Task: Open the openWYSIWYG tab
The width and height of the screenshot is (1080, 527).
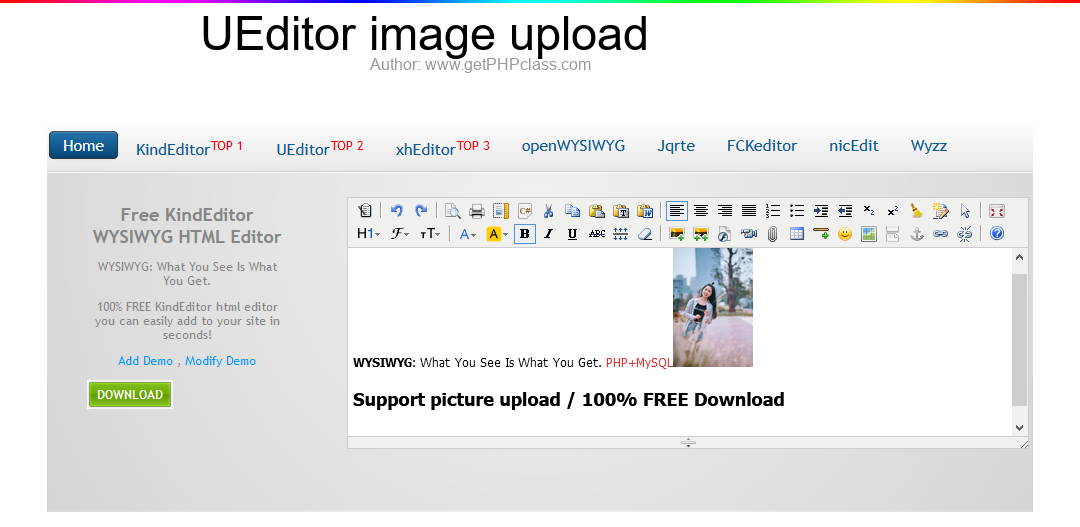Action: 573,146
